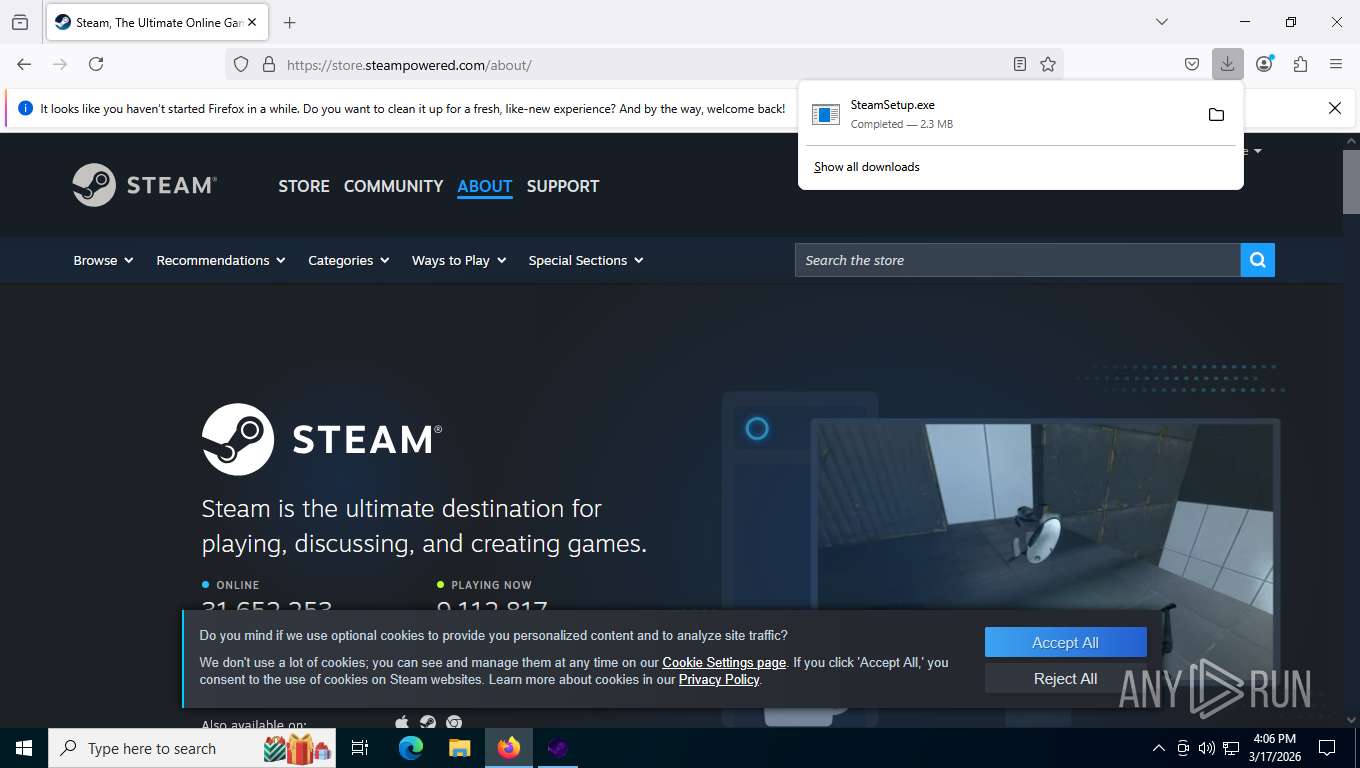Screen dimensions: 1360x768
Task: Expand the Browse dropdown
Action: (103, 260)
